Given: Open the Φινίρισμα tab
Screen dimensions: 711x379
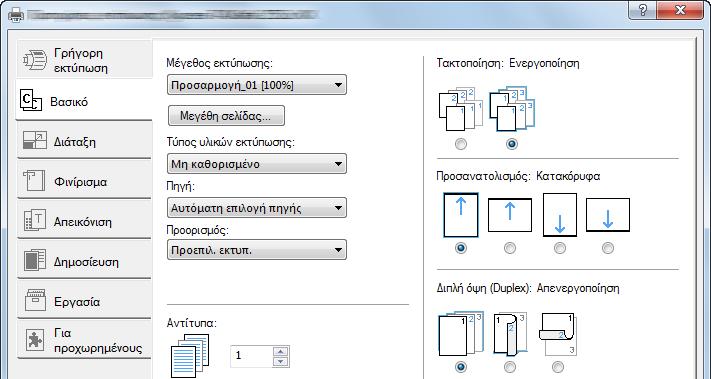Looking at the screenshot, I should click(x=84, y=181).
